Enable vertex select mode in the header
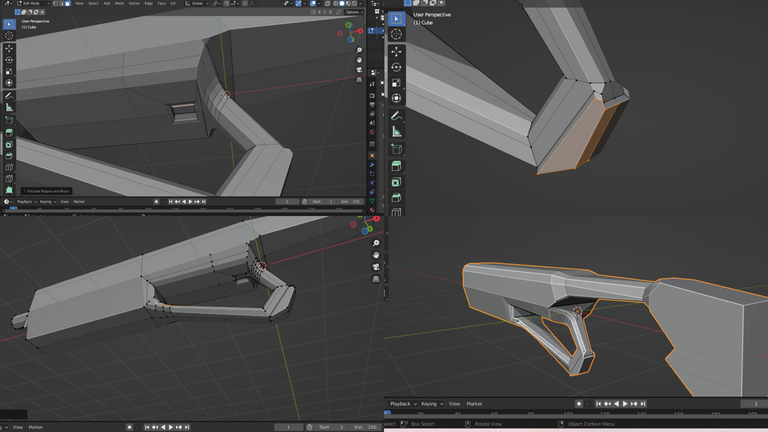 coord(55,3)
